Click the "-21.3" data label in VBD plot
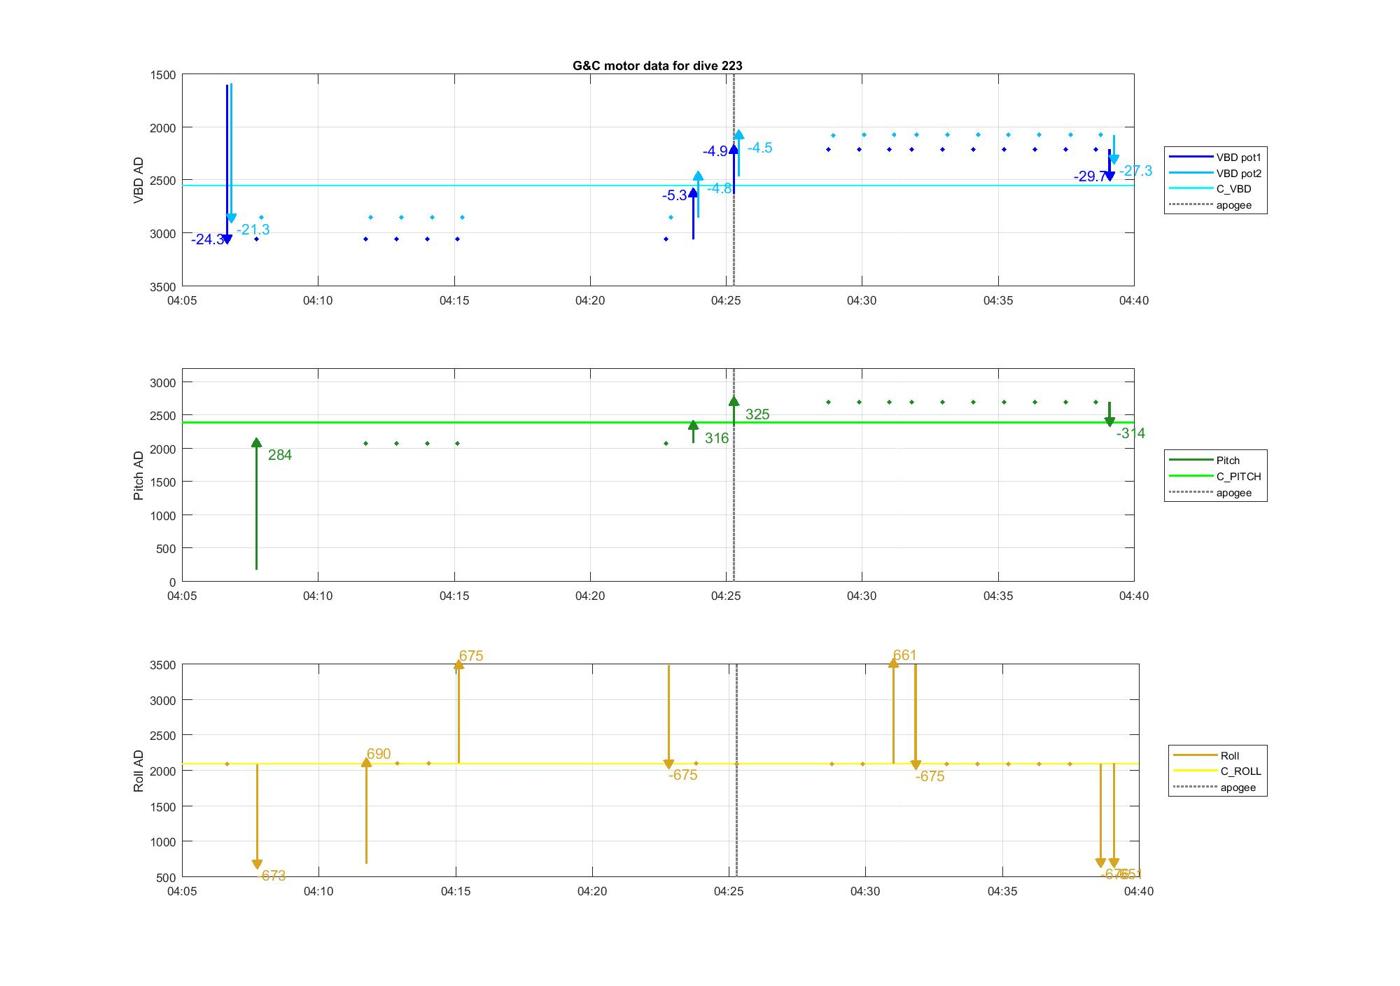The height and width of the screenshot is (986, 1400). tap(253, 230)
